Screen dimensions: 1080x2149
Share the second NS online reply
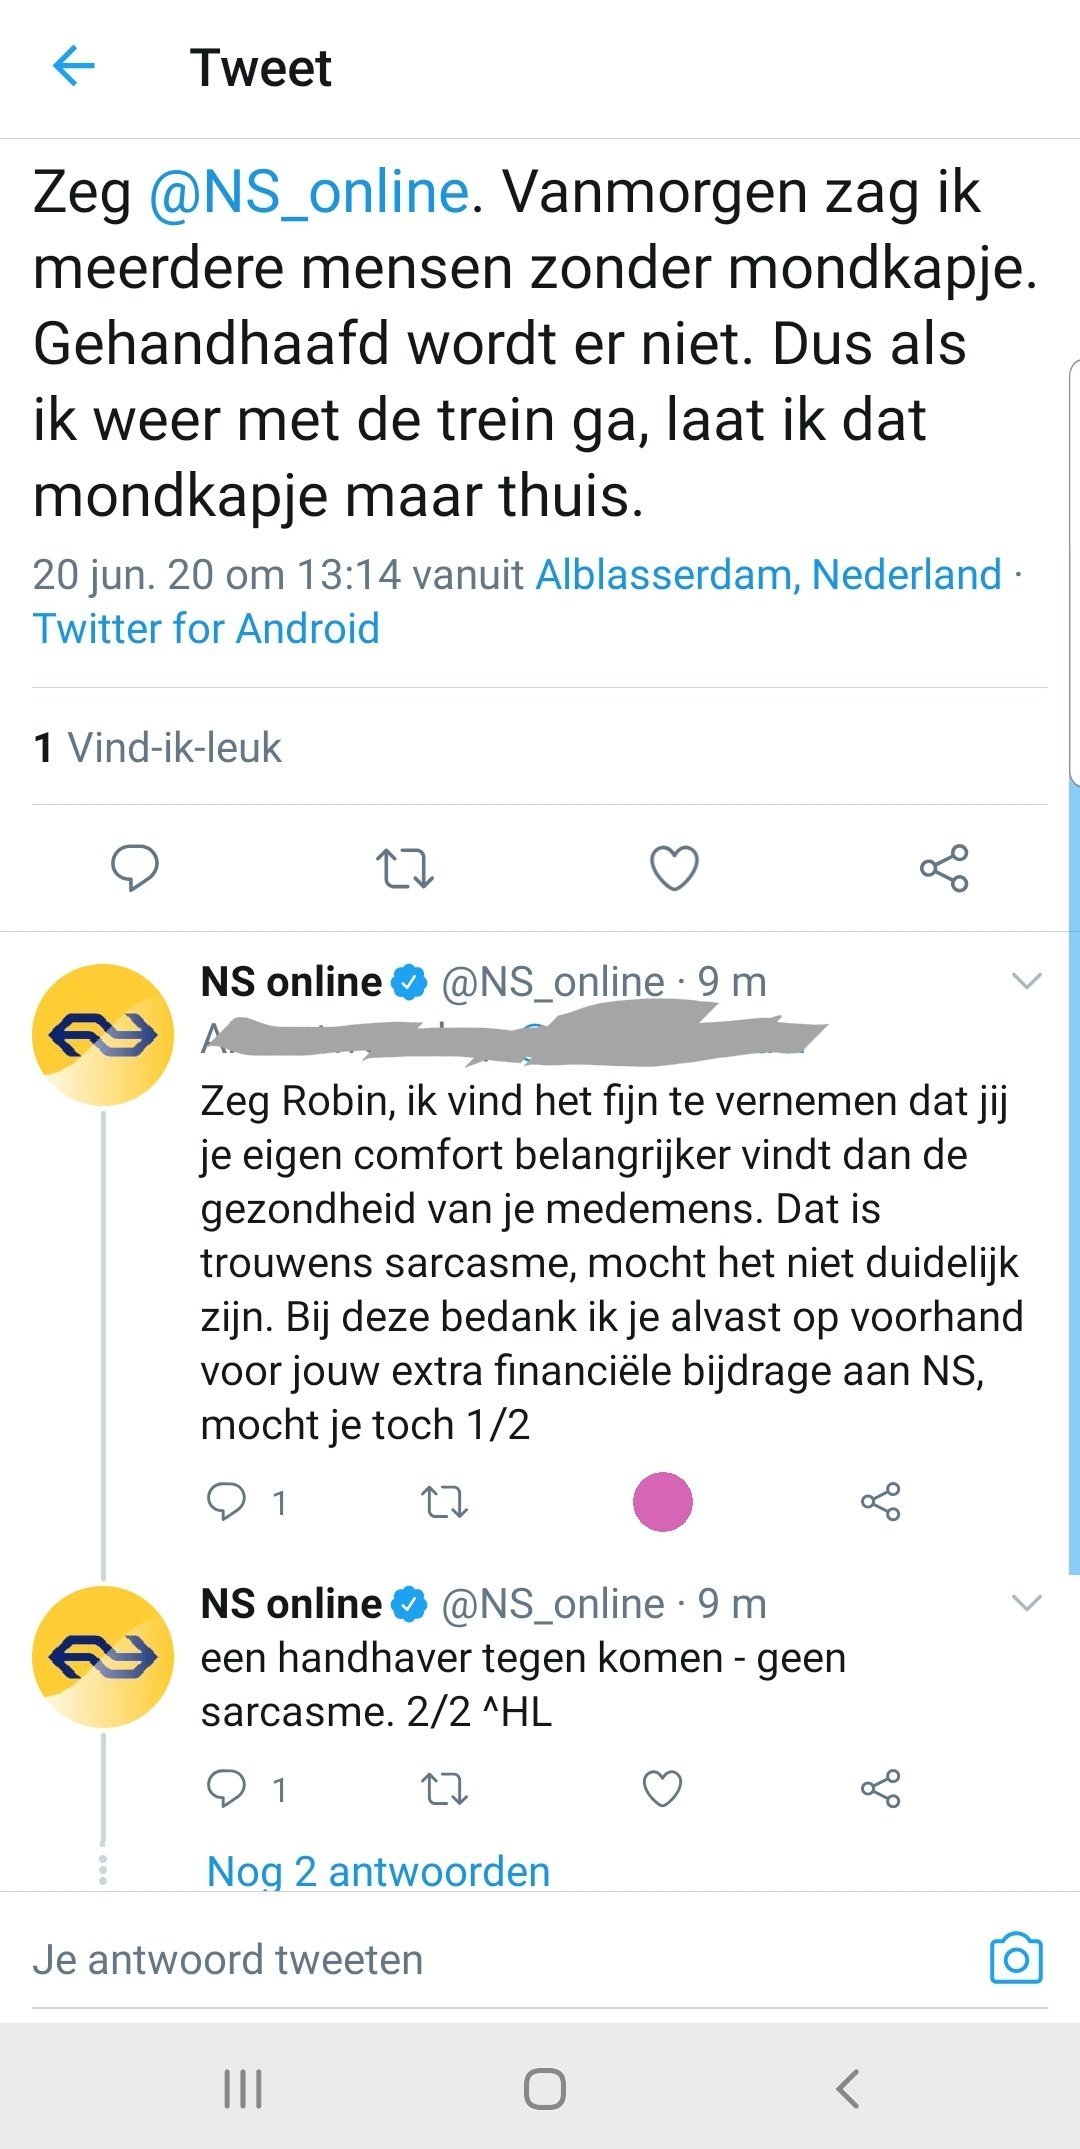pos(880,1789)
